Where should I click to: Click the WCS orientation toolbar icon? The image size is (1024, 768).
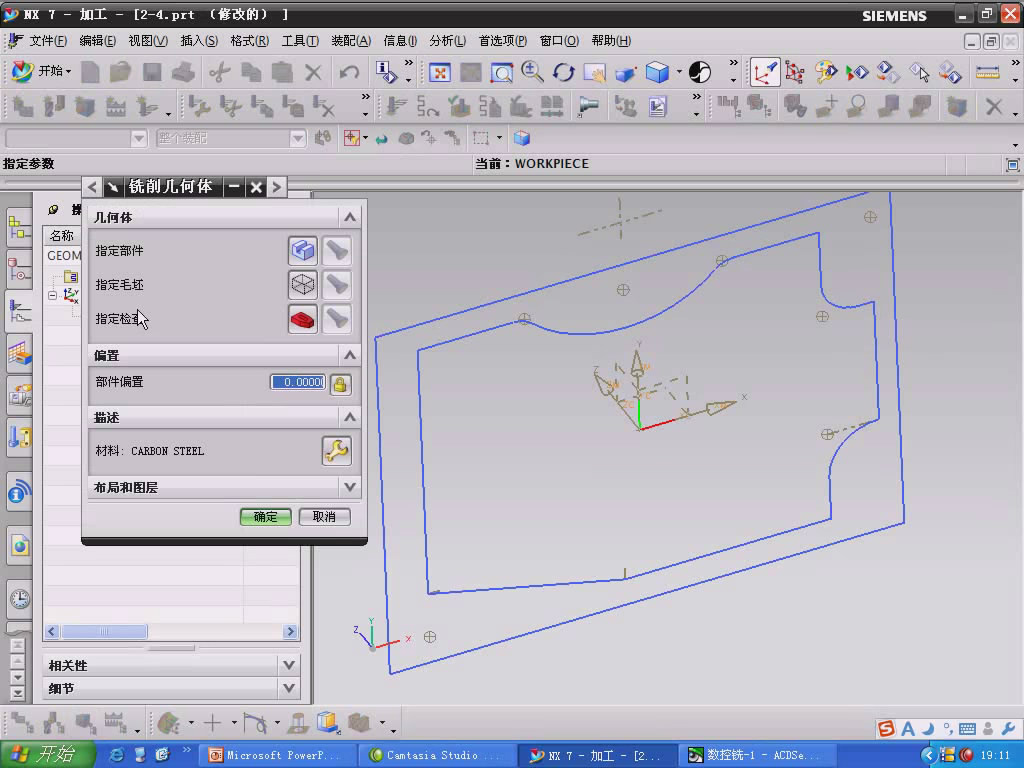(x=764, y=72)
